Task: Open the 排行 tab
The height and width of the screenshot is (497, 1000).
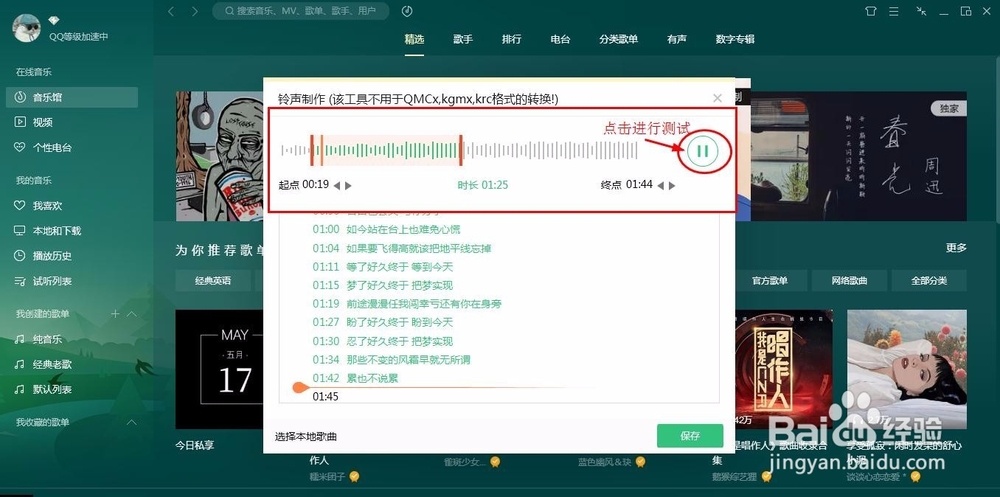Action: click(511, 39)
